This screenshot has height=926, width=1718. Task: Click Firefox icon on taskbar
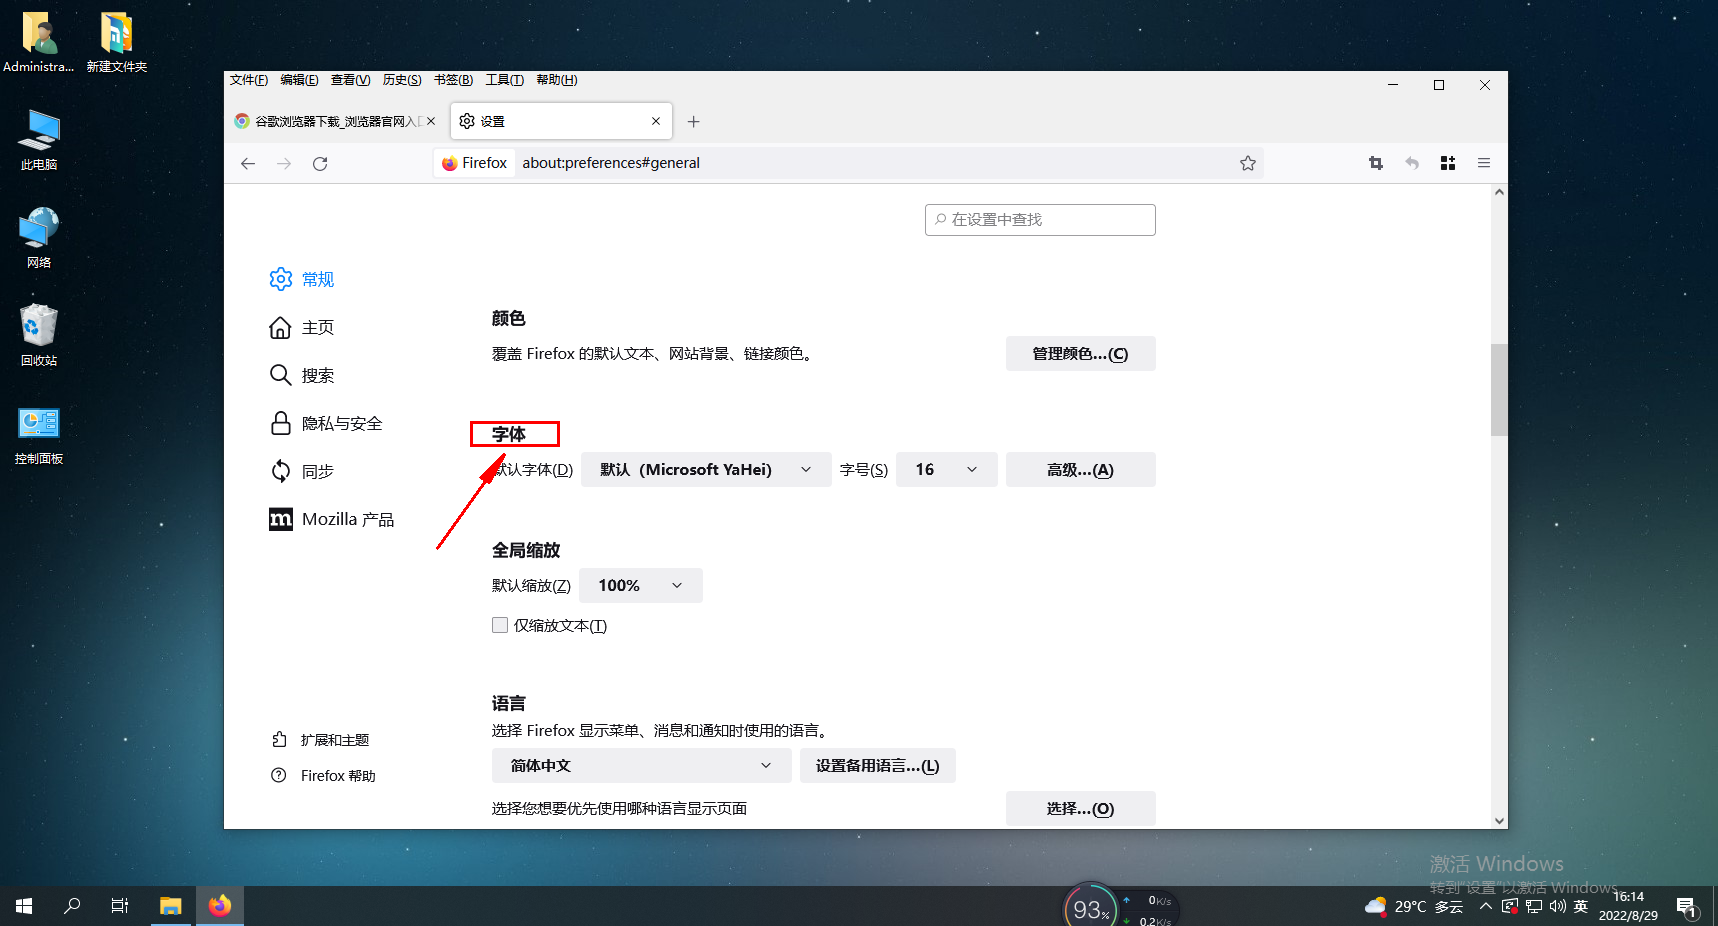tap(220, 906)
